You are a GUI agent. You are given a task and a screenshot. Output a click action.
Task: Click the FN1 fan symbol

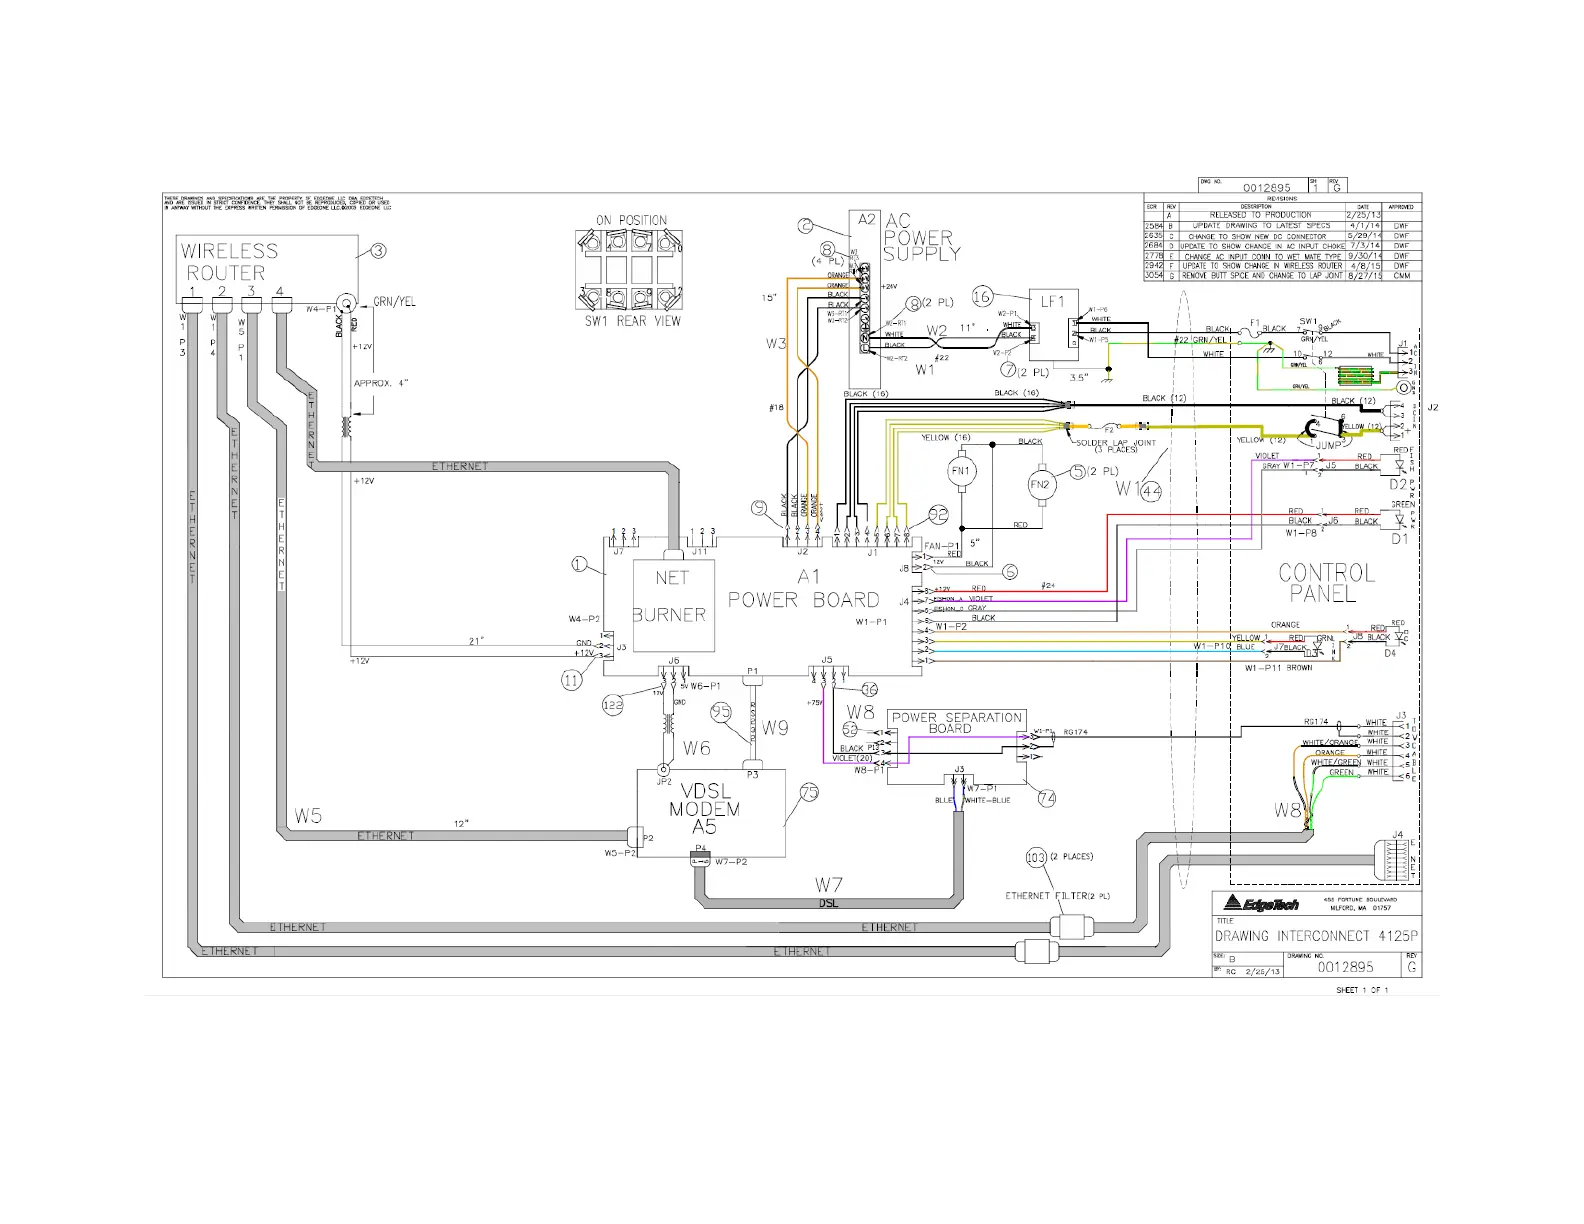(x=961, y=470)
